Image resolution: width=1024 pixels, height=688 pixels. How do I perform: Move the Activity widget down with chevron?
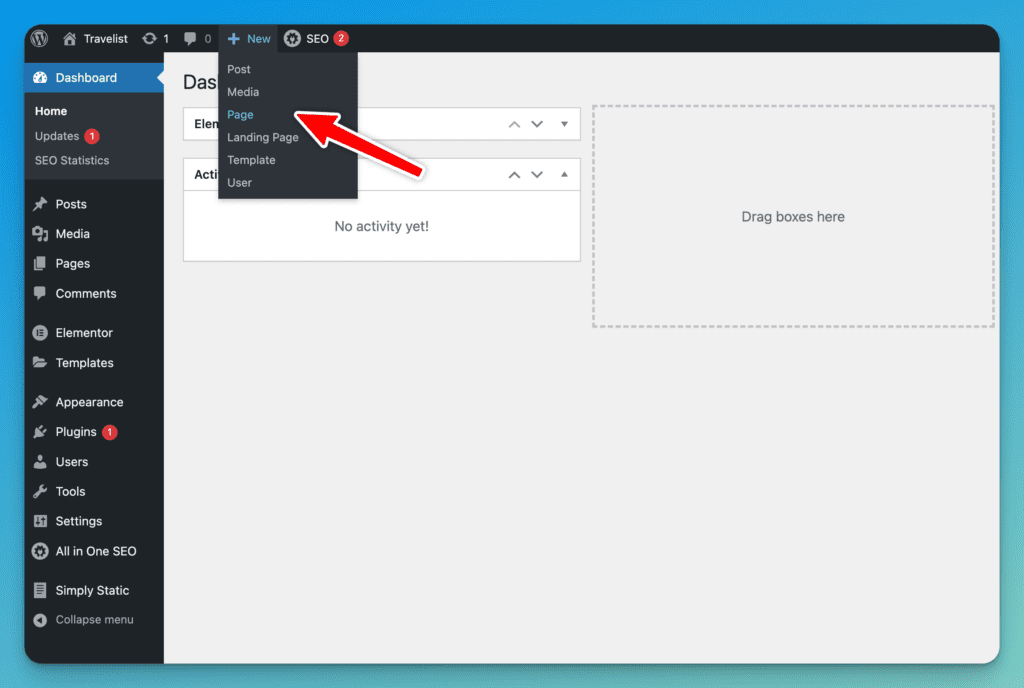[537, 174]
